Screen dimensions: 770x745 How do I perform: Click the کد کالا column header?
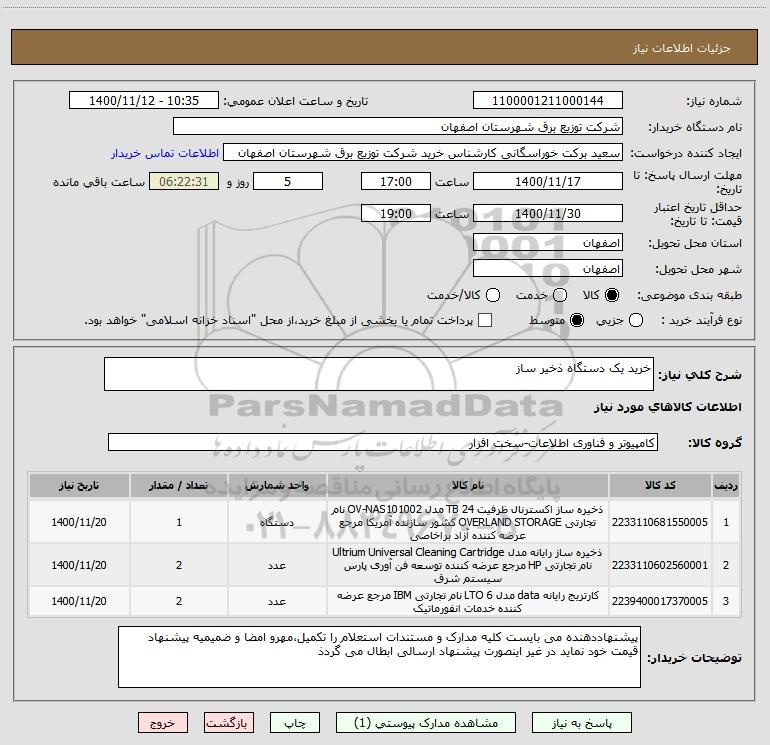tap(660, 485)
